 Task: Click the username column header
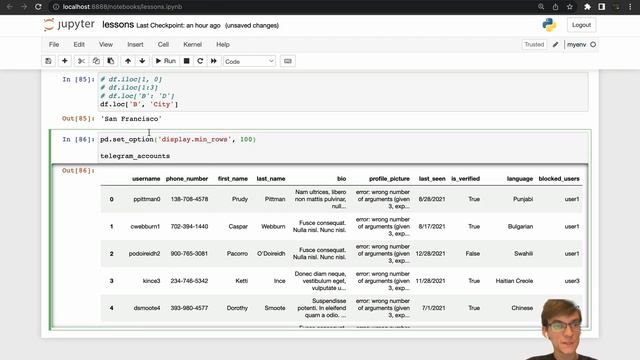(x=146, y=179)
